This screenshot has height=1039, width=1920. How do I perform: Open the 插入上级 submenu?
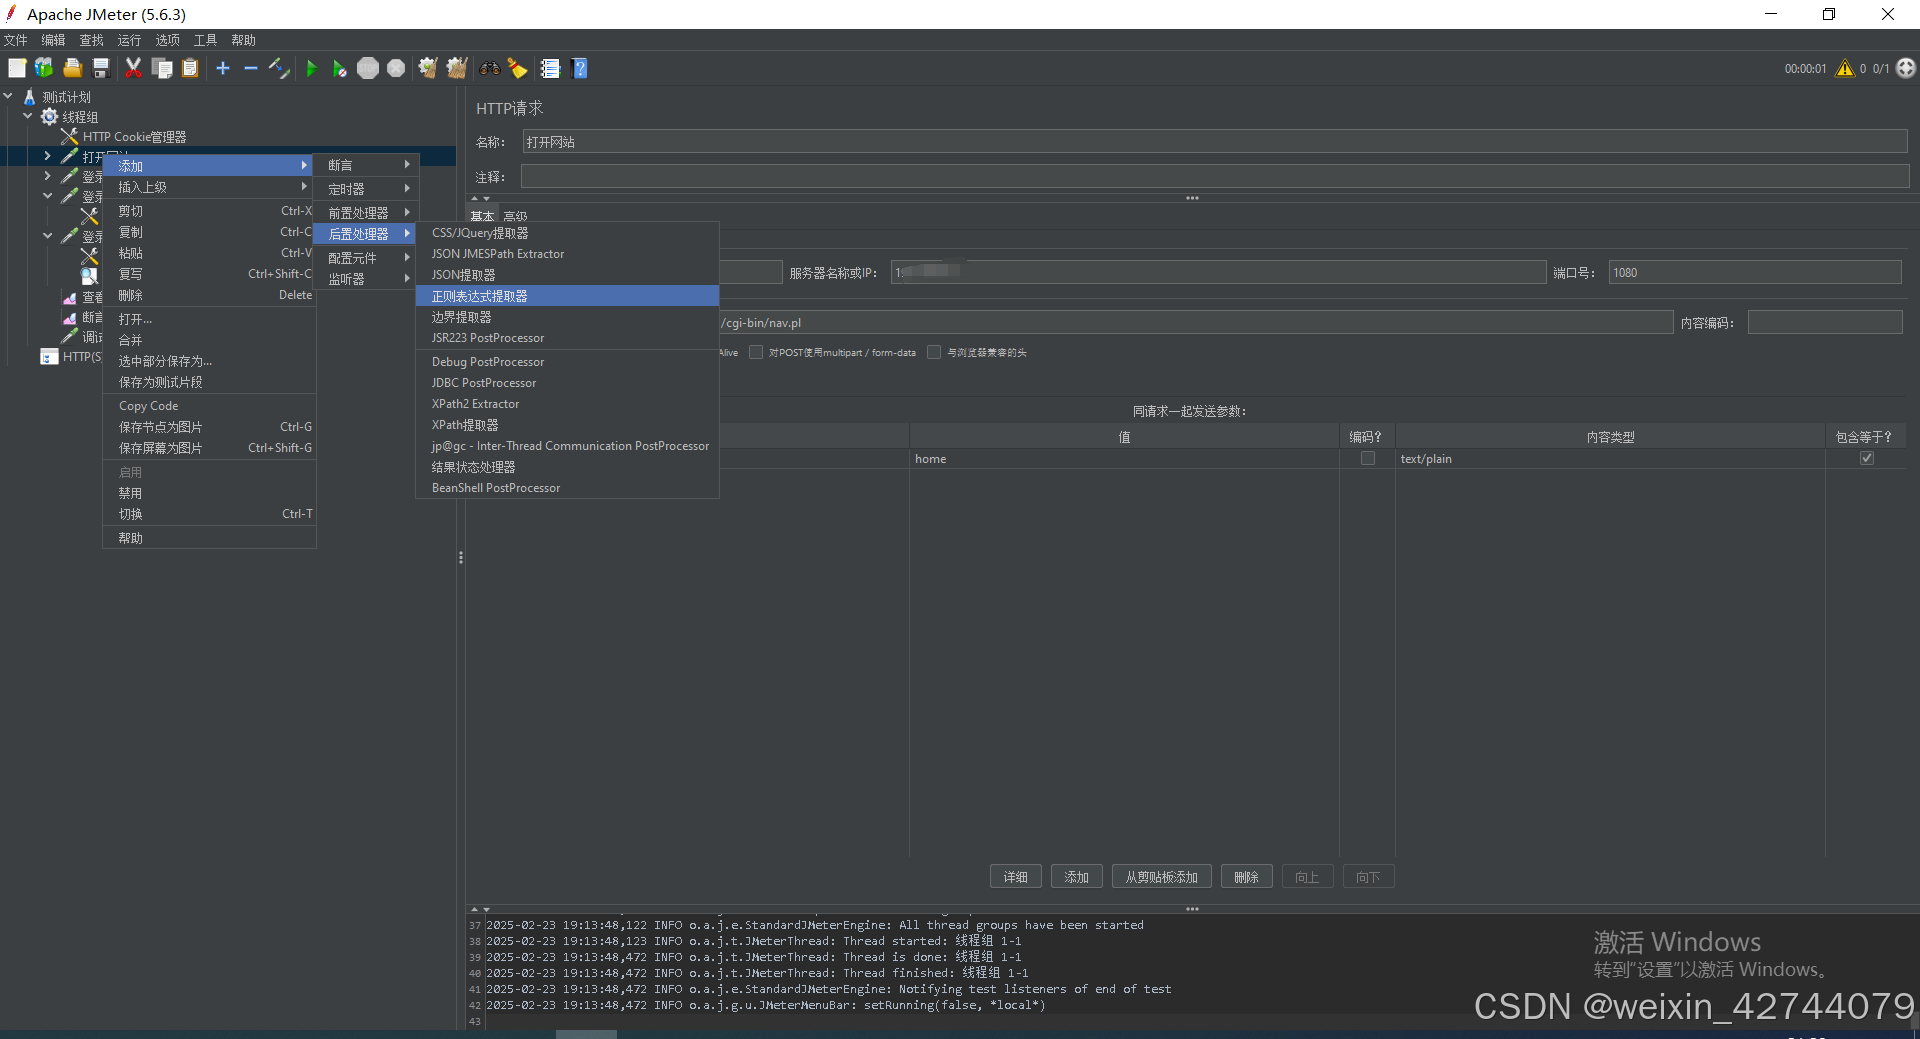pyautogui.click(x=210, y=187)
